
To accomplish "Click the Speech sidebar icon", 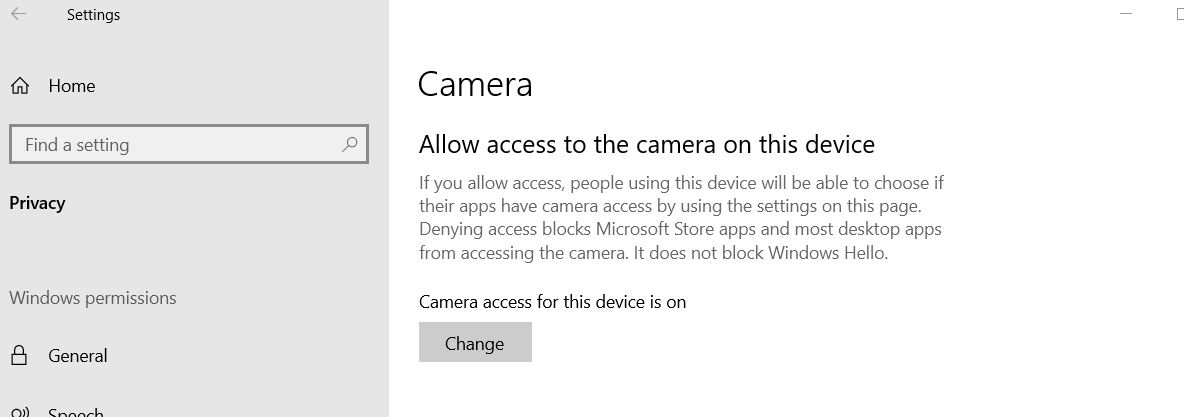I will [20, 412].
